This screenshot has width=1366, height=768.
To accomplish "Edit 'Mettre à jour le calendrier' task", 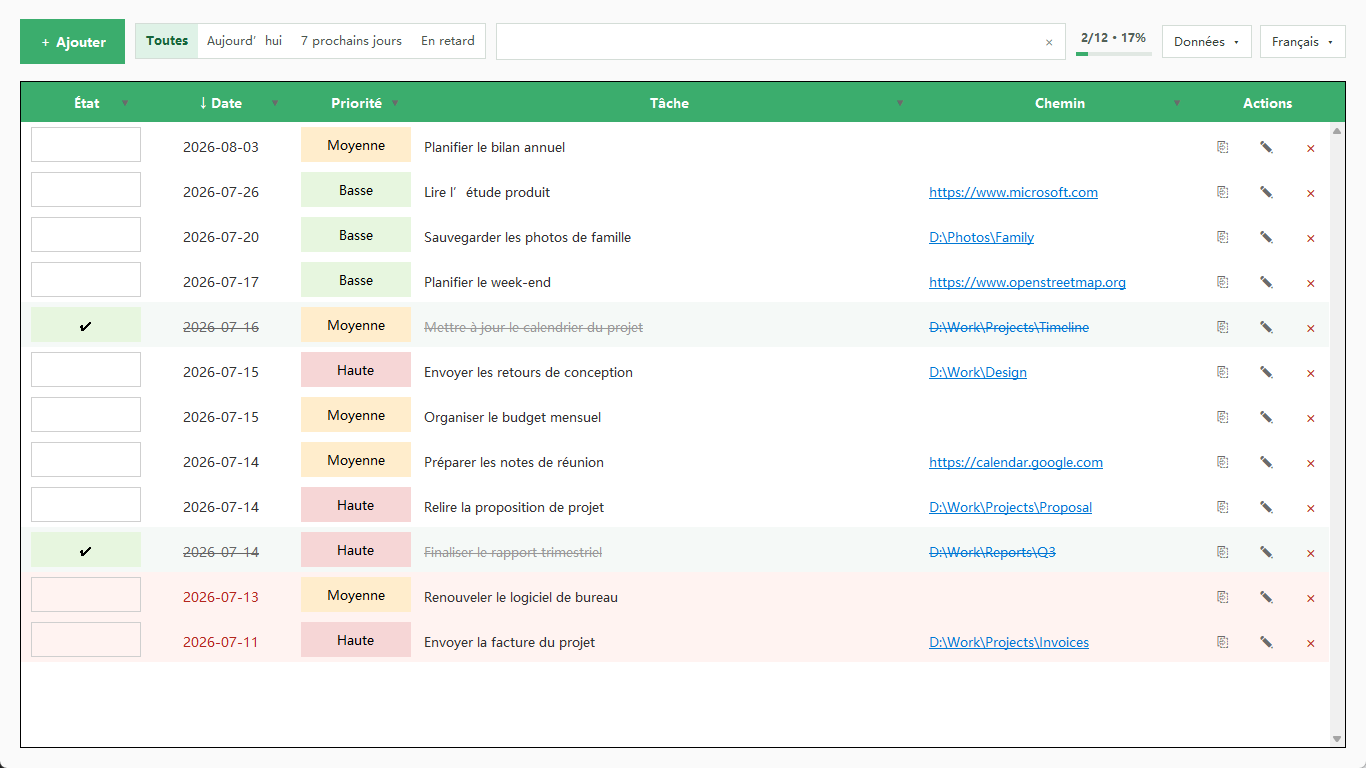I will point(1266,327).
